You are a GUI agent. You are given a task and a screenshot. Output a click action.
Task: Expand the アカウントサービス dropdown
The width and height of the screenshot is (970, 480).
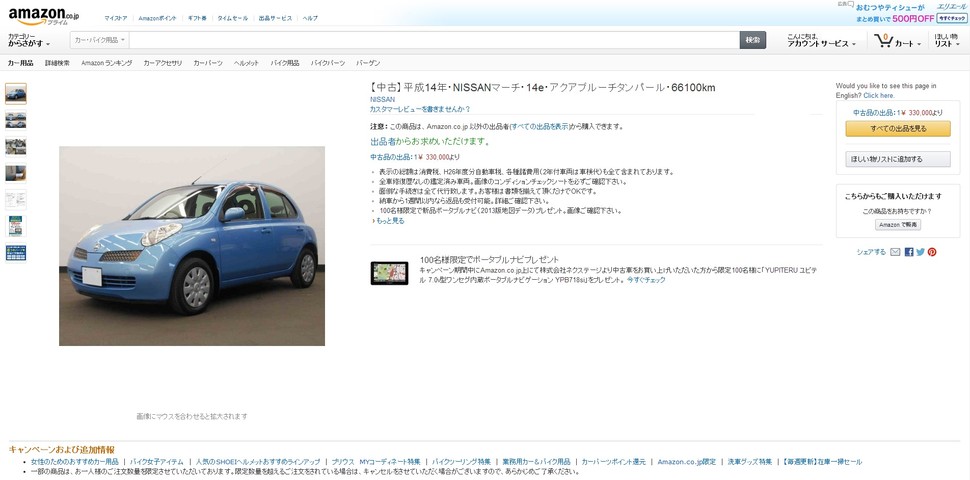(x=822, y=41)
